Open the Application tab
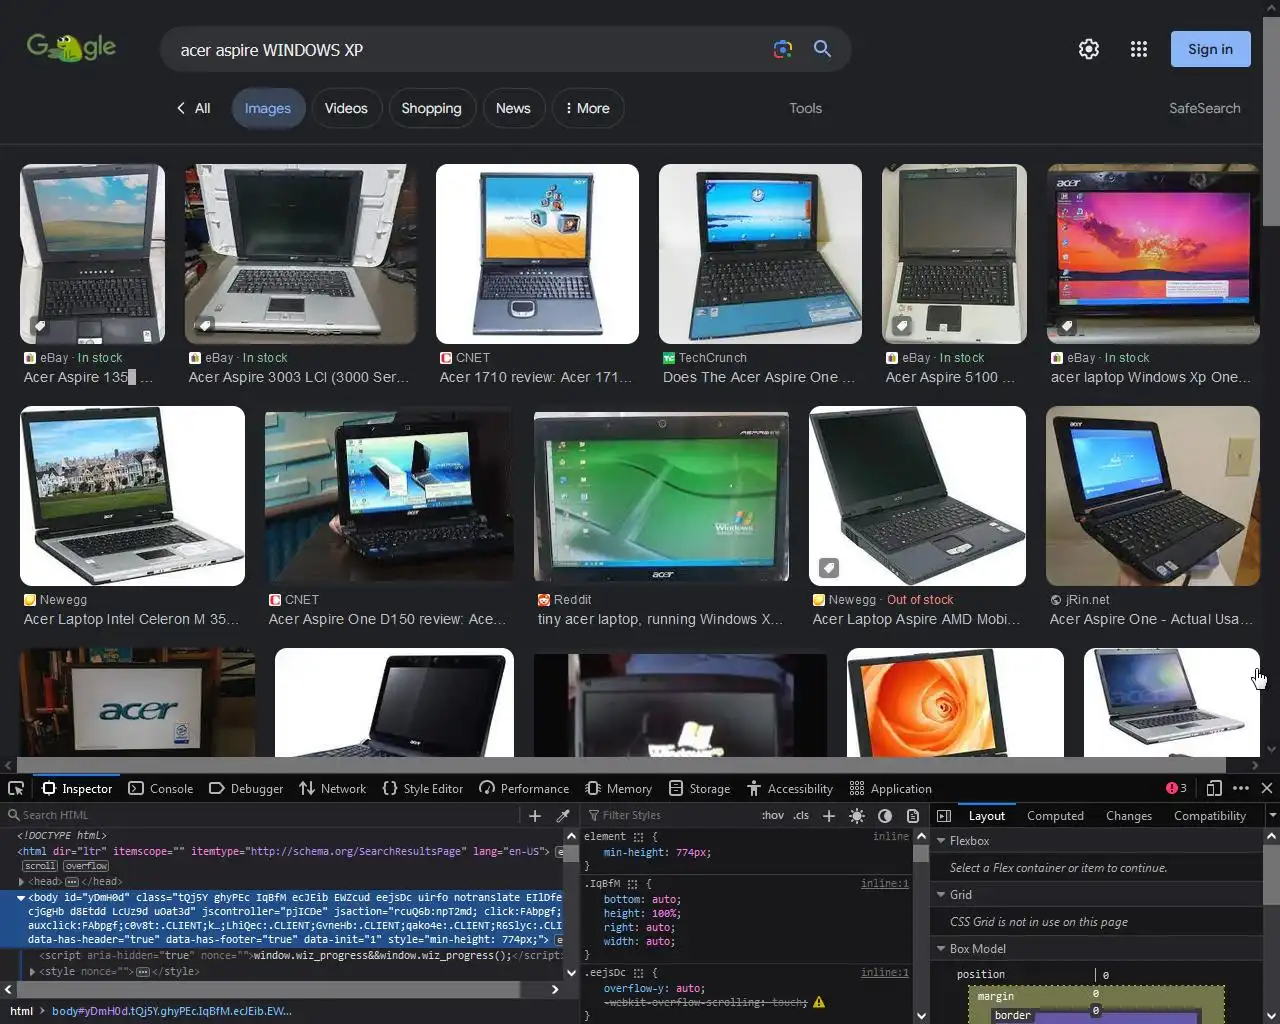 coord(891,788)
